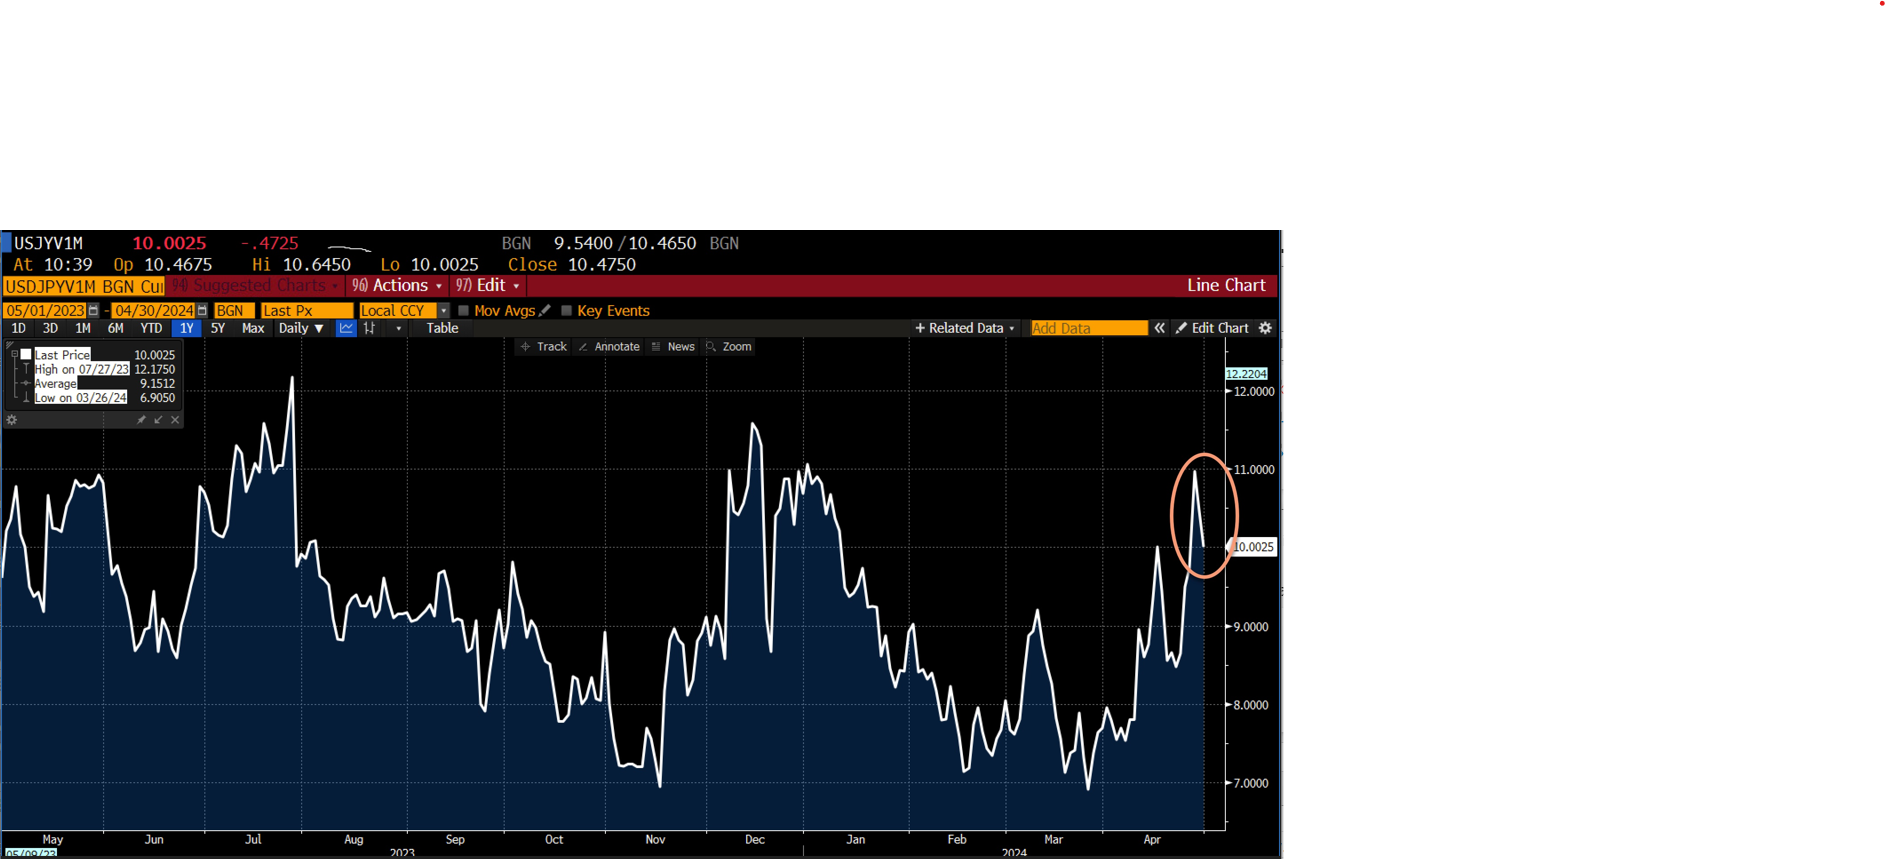The height and width of the screenshot is (859, 1886).
Task: Collapse the Last Price legend tree
Action: [14, 355]
